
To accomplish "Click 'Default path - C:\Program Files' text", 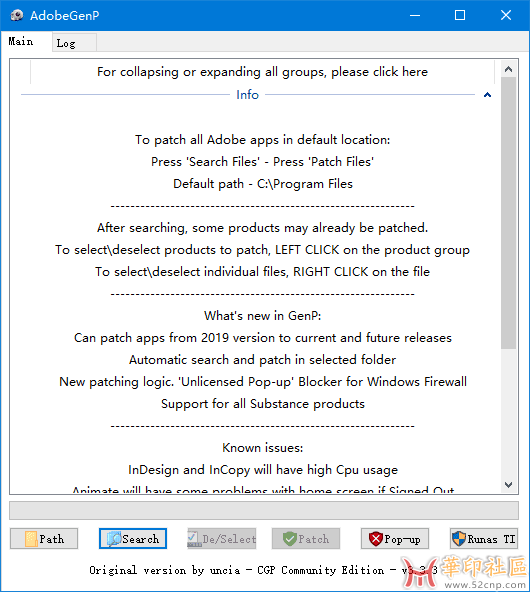I will coord(263,184).
